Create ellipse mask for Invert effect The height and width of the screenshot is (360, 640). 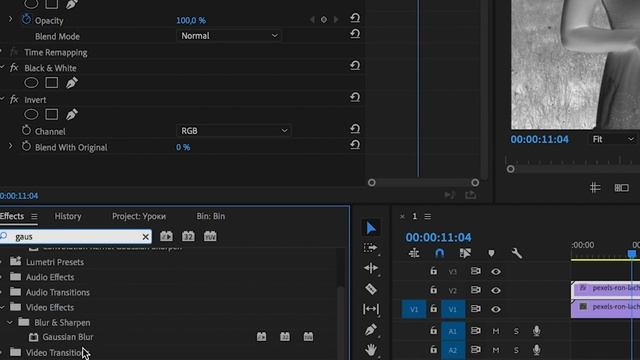pos(31,114)
